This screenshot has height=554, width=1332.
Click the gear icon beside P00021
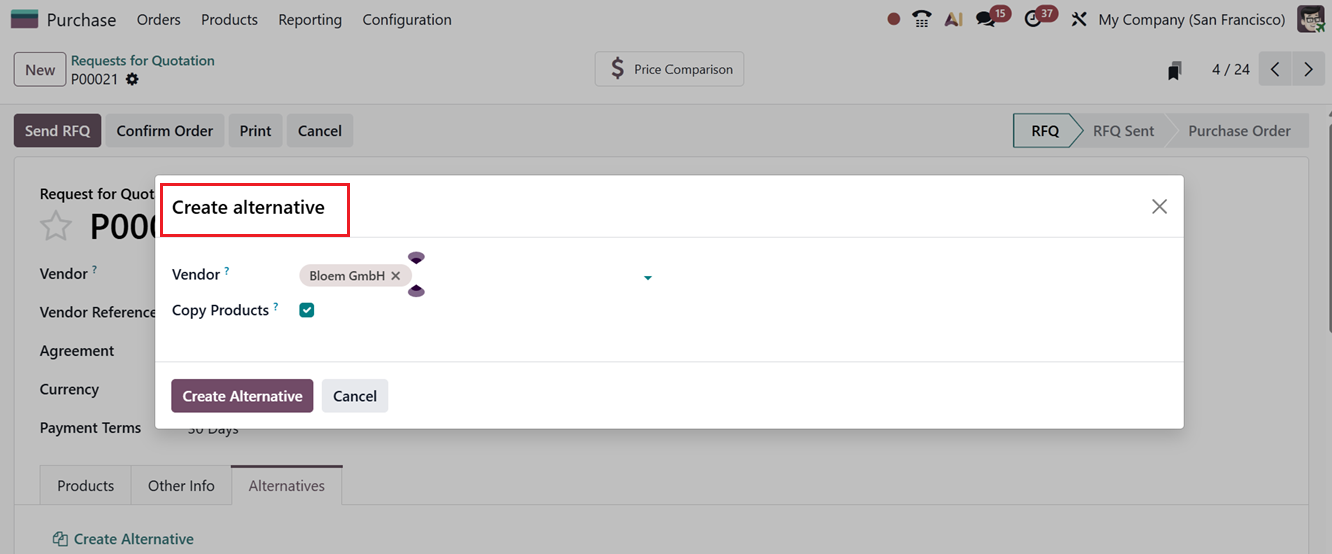tap(132, 79)
